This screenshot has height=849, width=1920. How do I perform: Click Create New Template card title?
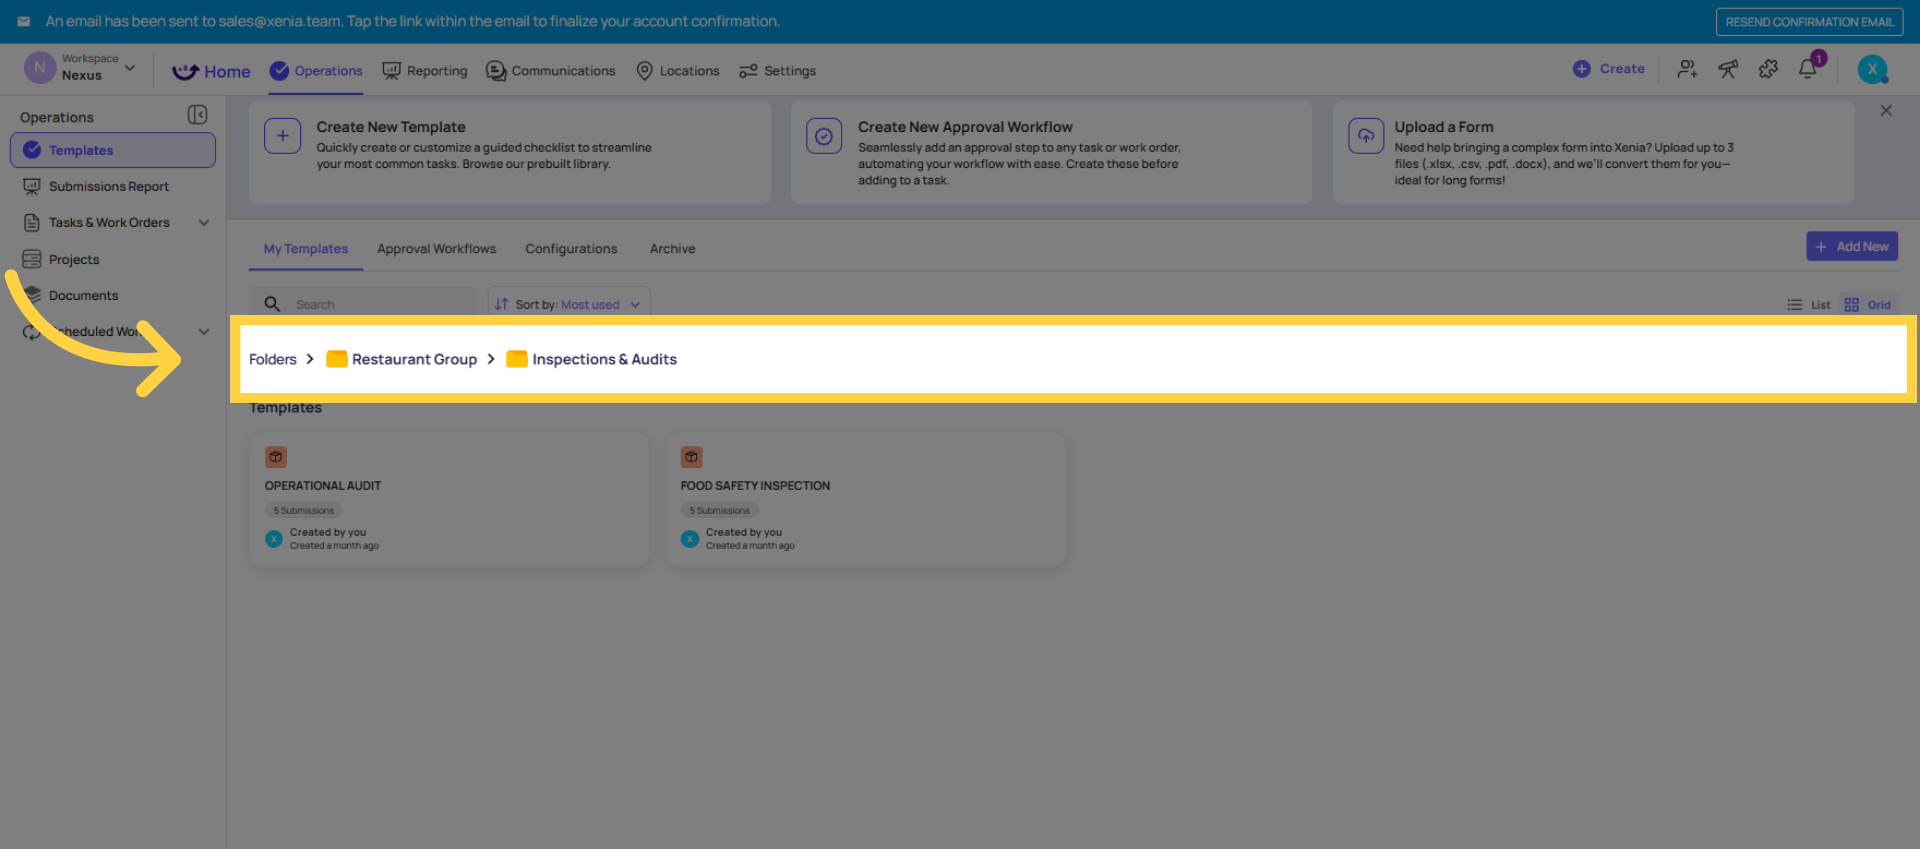click(x=391, y=127)
